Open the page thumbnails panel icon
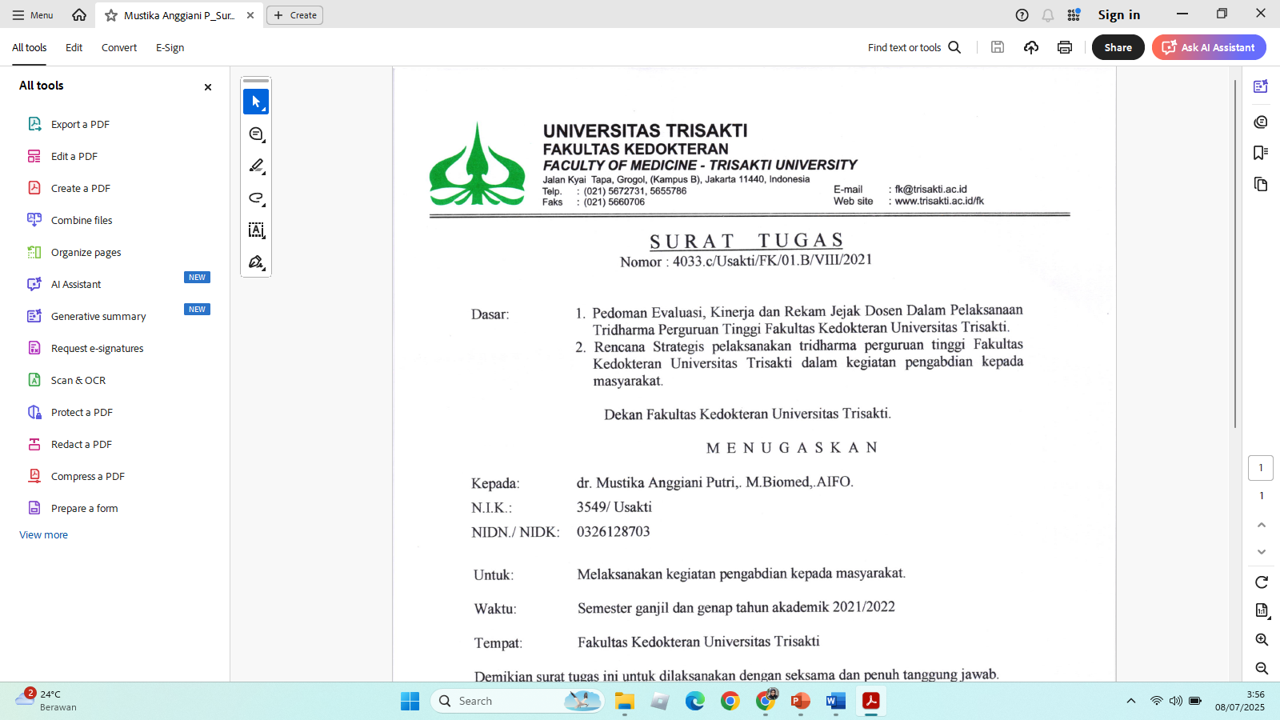Image resolution: width=1280 pixels, height=720 pixels. coord(1261,185)
